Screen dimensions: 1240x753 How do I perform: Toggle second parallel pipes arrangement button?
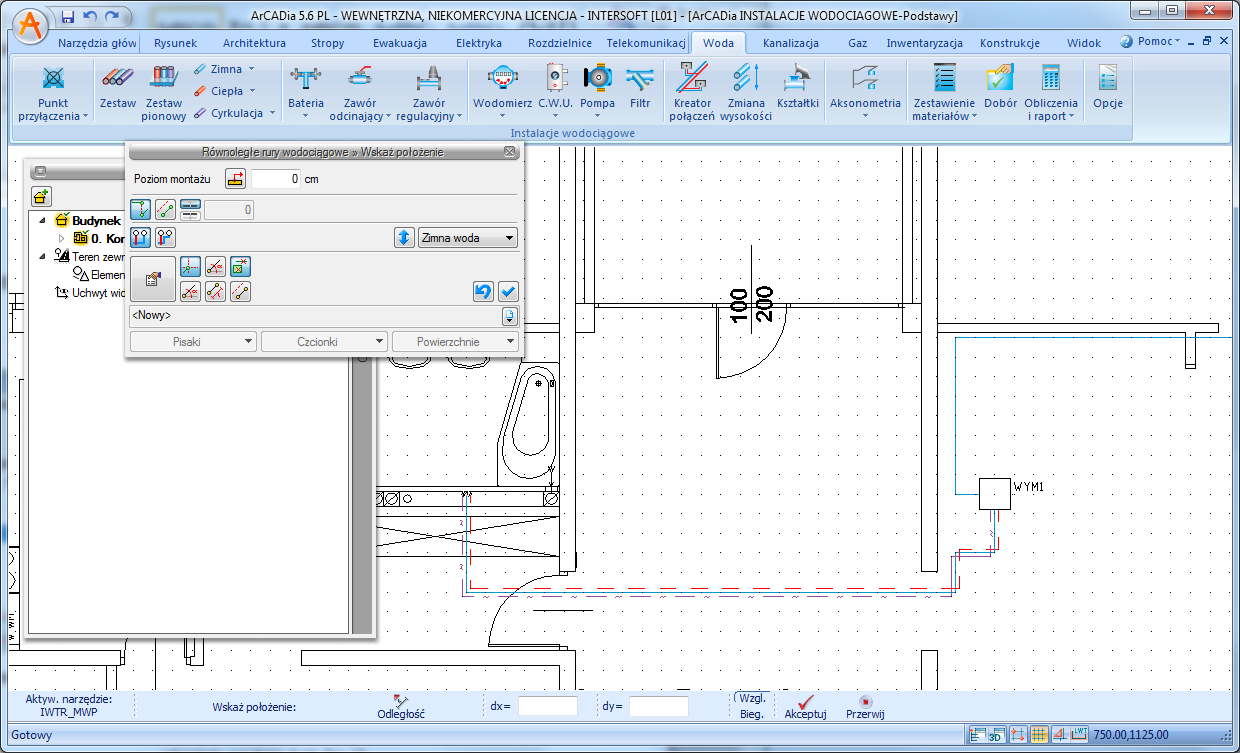[166, 238]
